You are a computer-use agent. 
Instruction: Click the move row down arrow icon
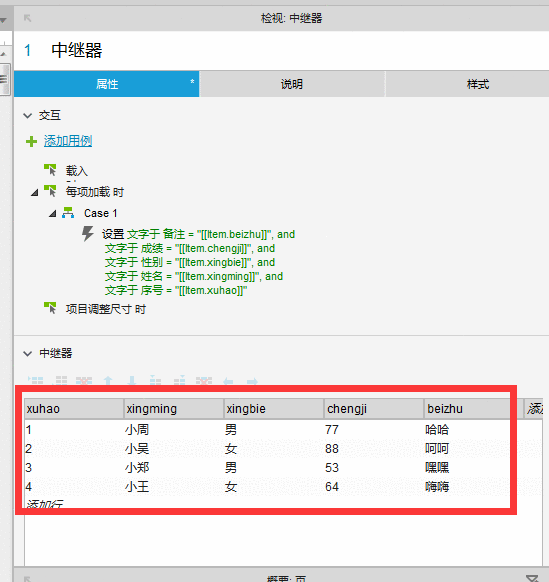coord(131,381)
